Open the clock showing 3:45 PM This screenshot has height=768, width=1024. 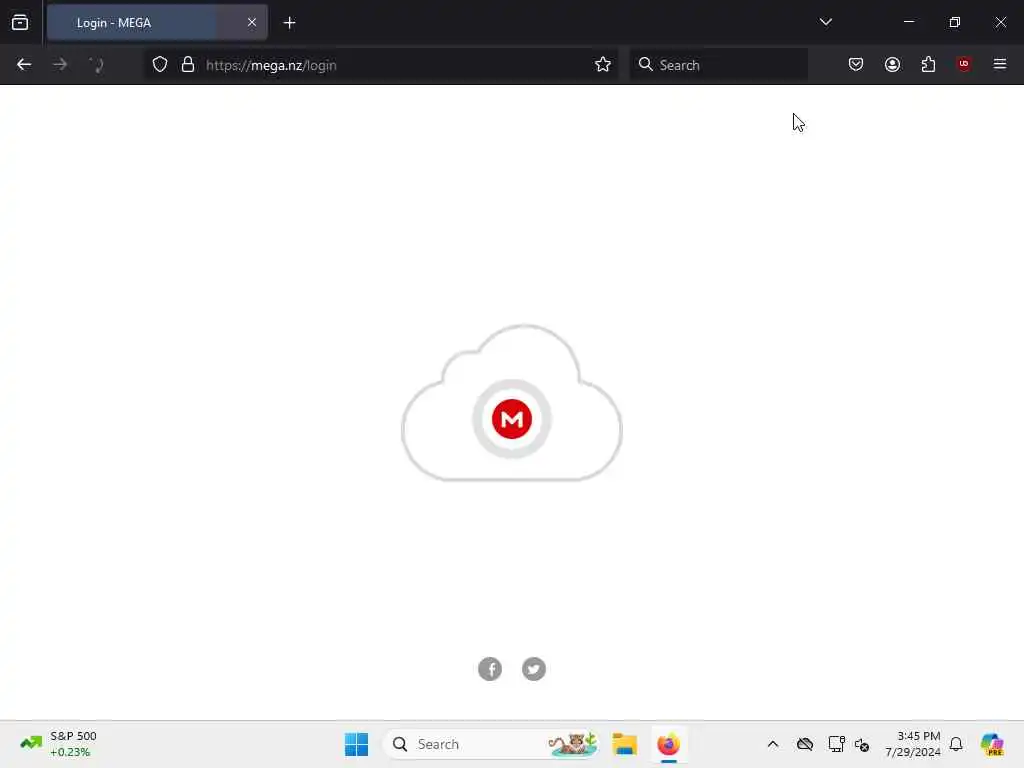tap(912, 744)
